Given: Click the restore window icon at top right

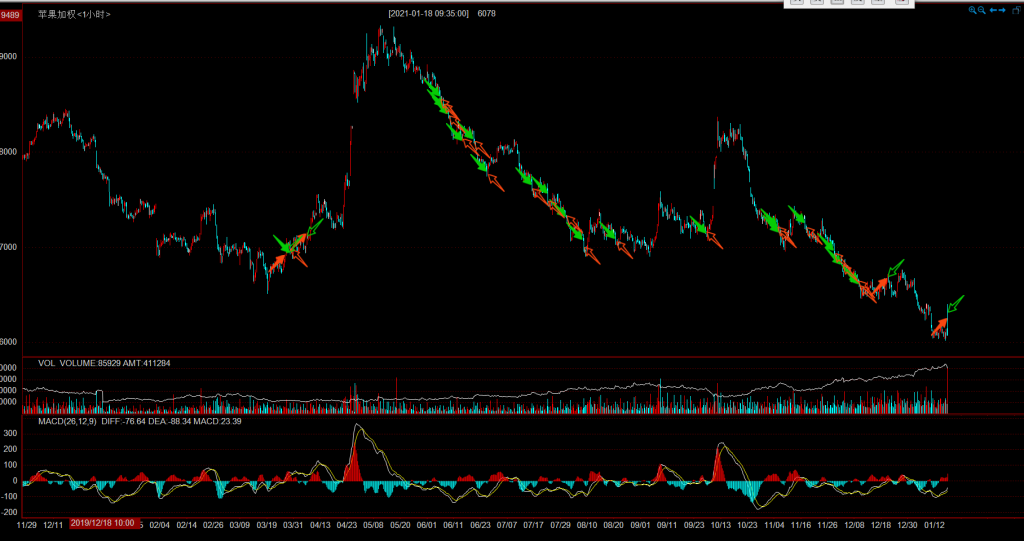Looking at the screenshot, I should click(x=1015, y=10).
